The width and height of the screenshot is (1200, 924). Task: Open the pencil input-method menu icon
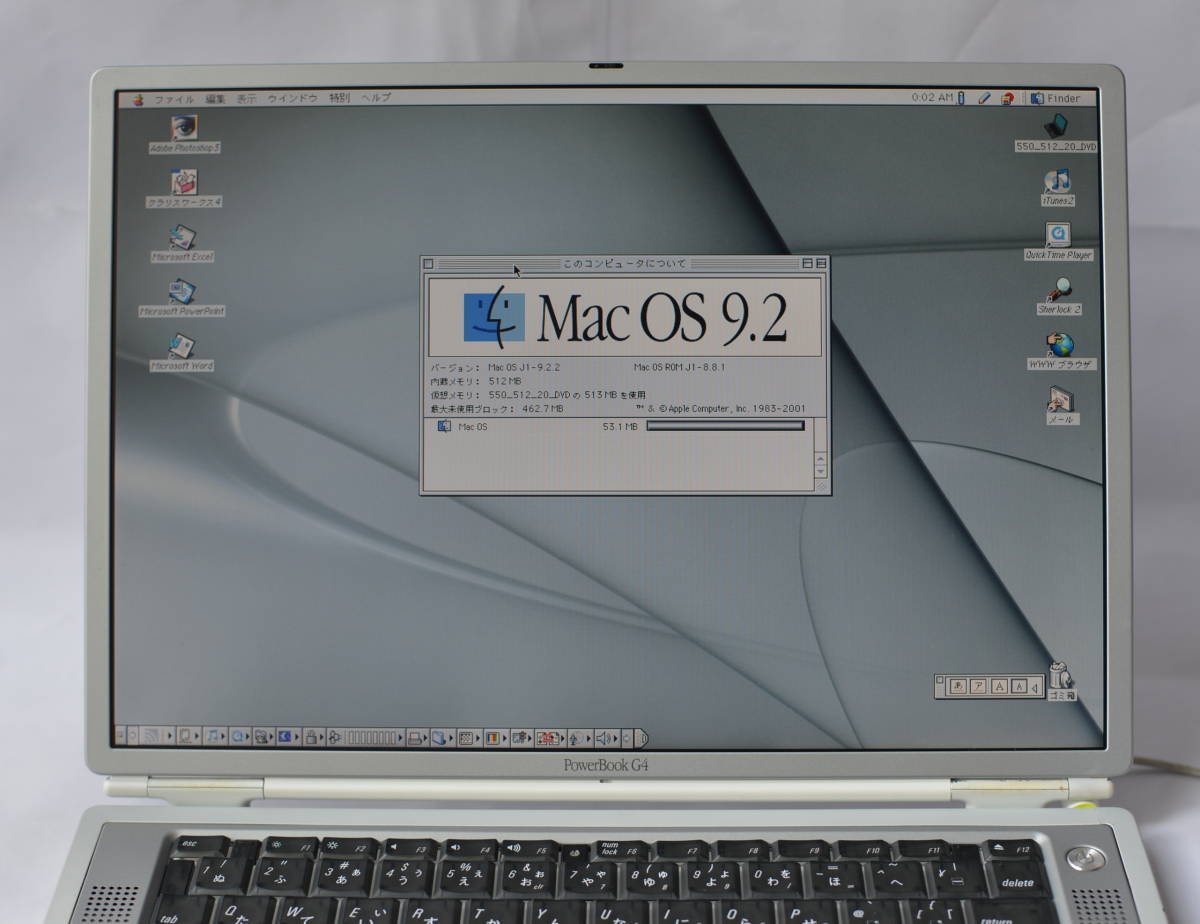click(x=984, y=98)
